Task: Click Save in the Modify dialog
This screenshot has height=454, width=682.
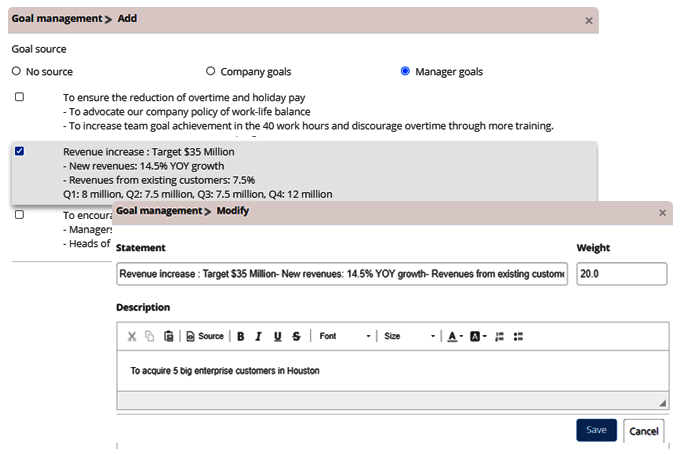Action: tap(596, 430)
